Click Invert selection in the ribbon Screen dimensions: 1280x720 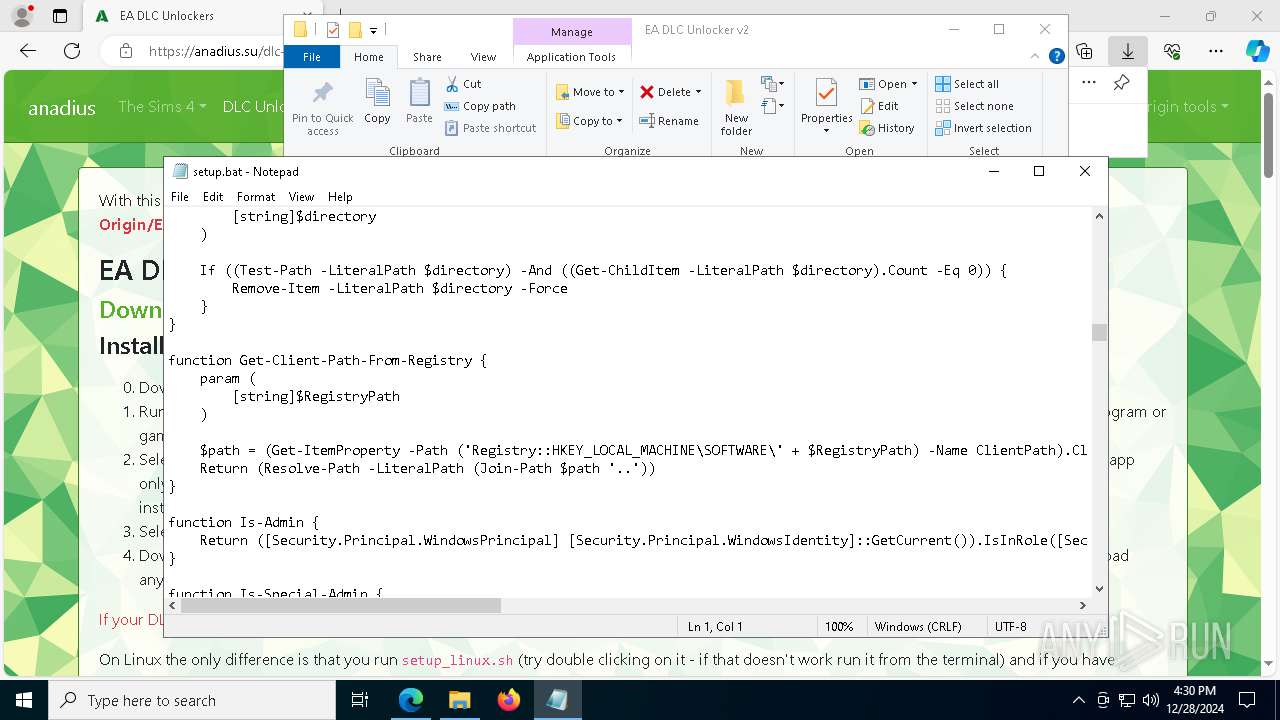tap(983, 128)
